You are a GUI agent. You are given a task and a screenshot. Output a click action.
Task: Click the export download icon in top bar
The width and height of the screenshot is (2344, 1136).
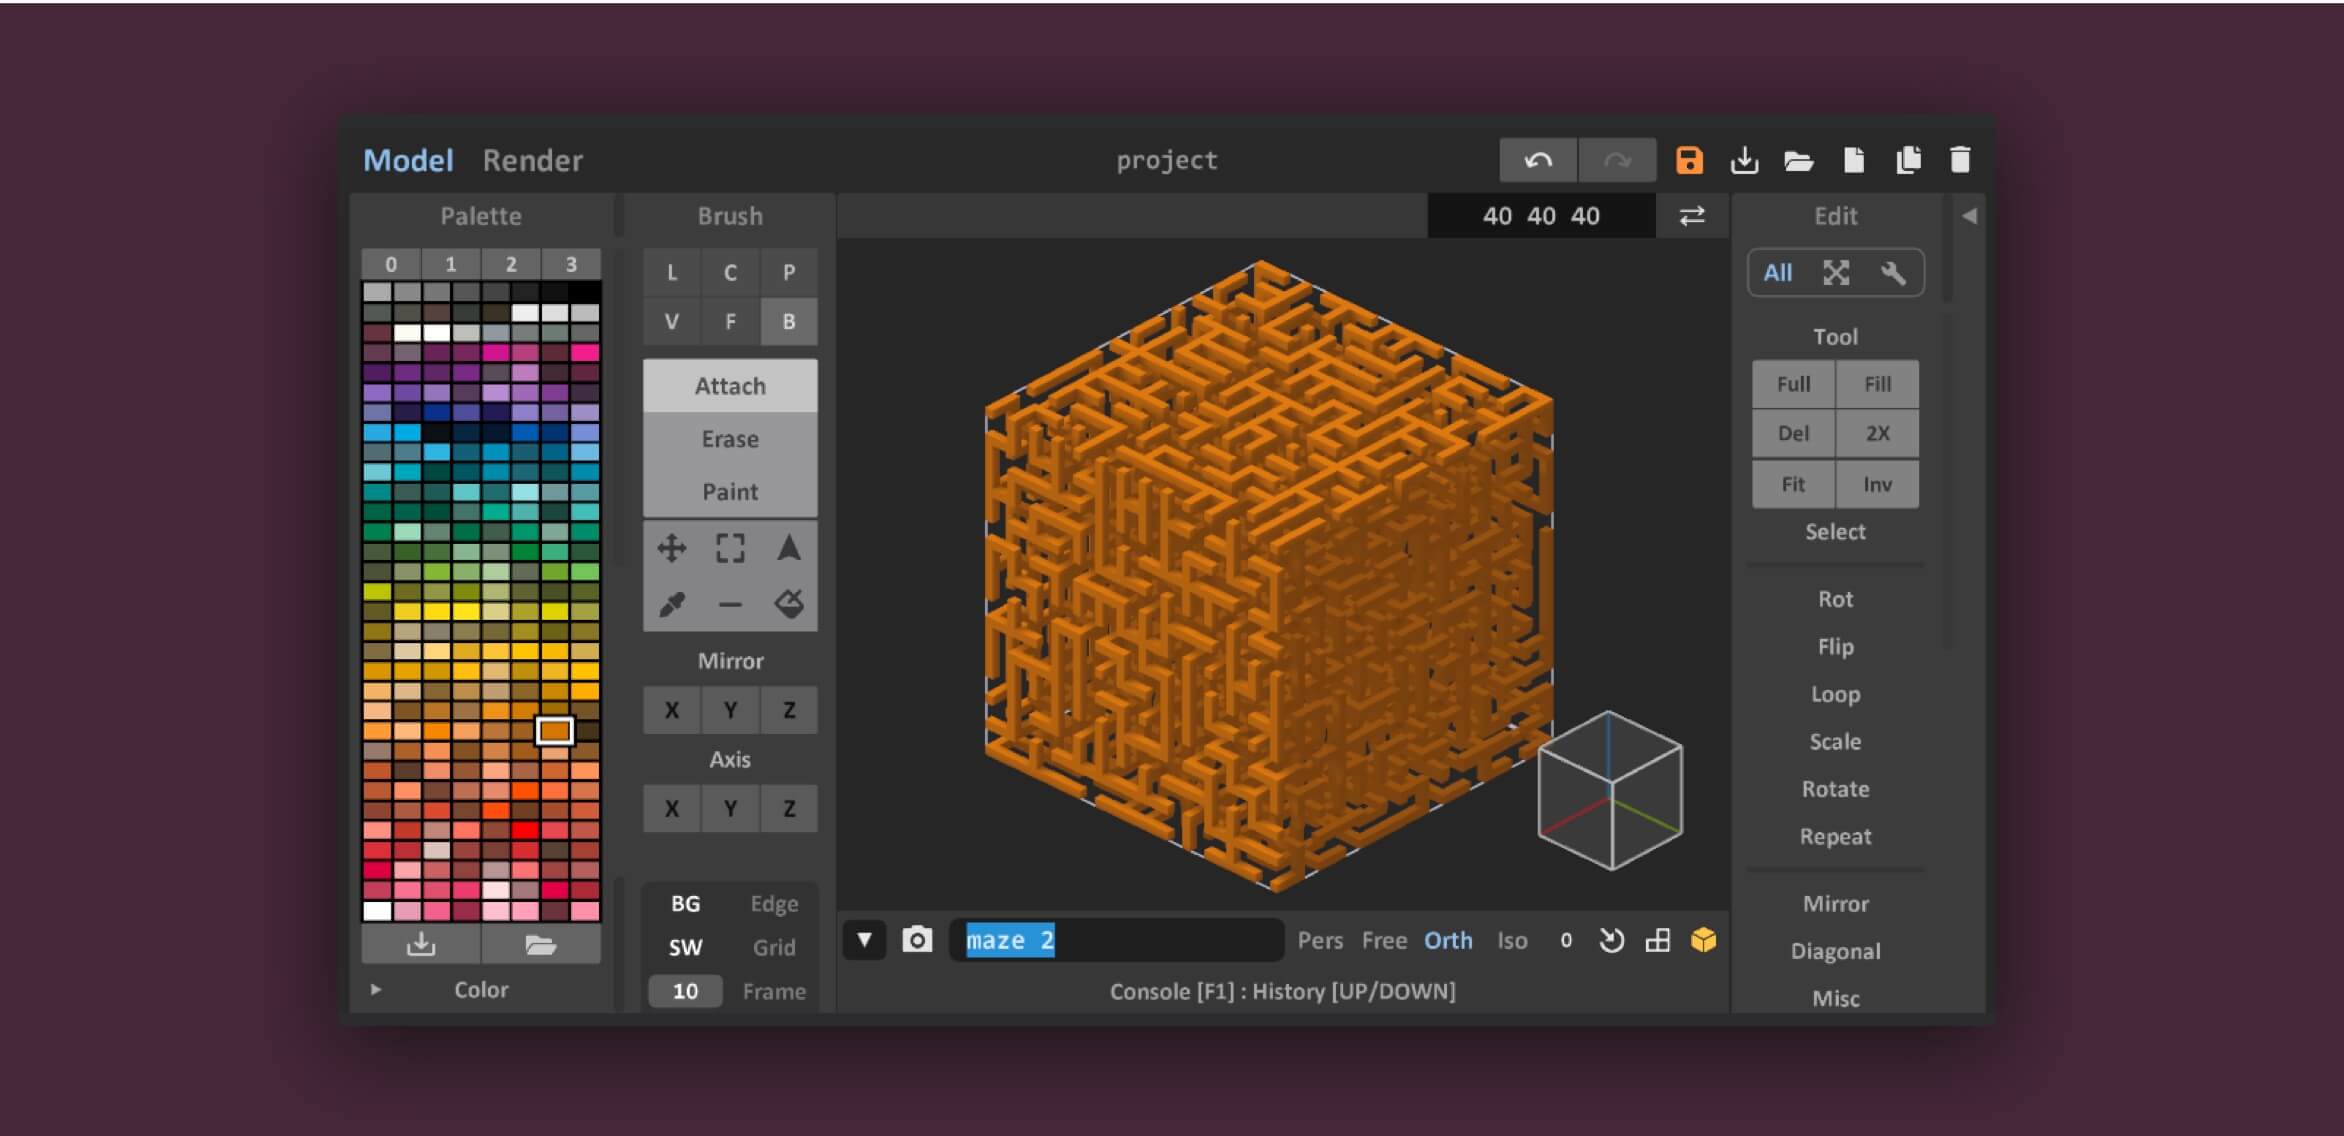click(x=1744, y=160)
